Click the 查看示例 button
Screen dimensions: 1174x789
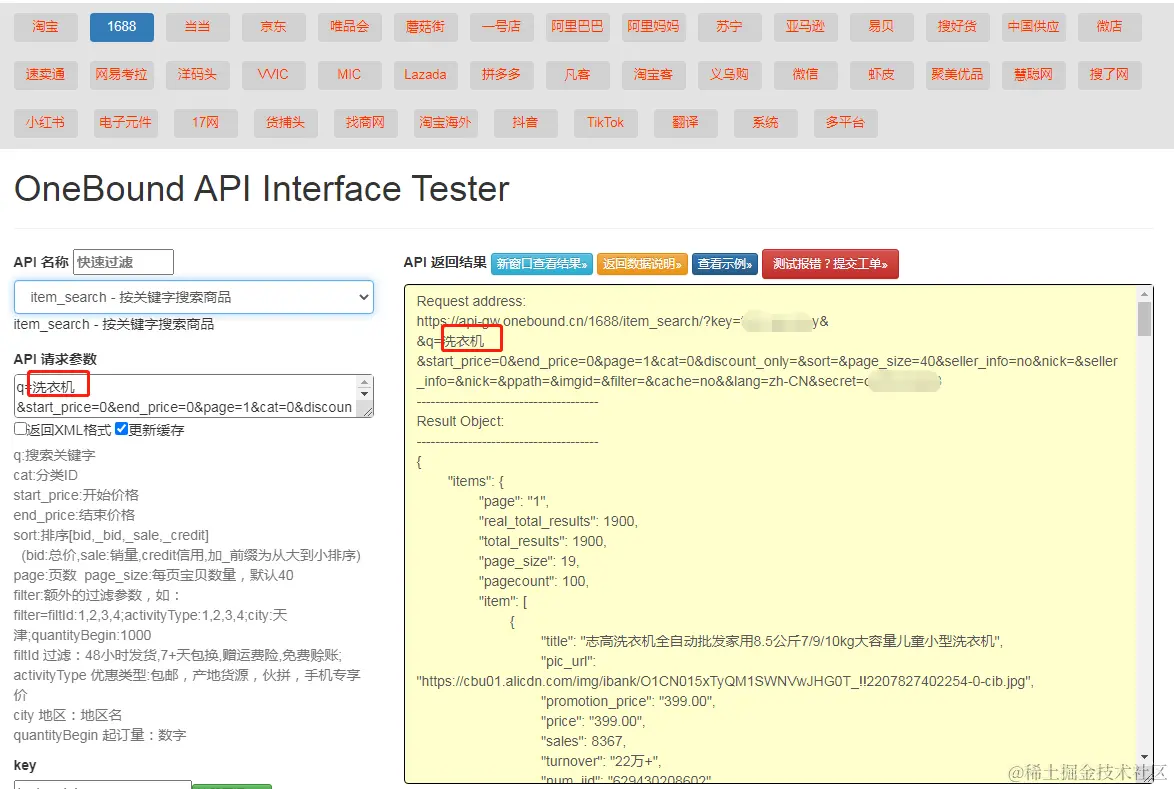coord(725,263)
